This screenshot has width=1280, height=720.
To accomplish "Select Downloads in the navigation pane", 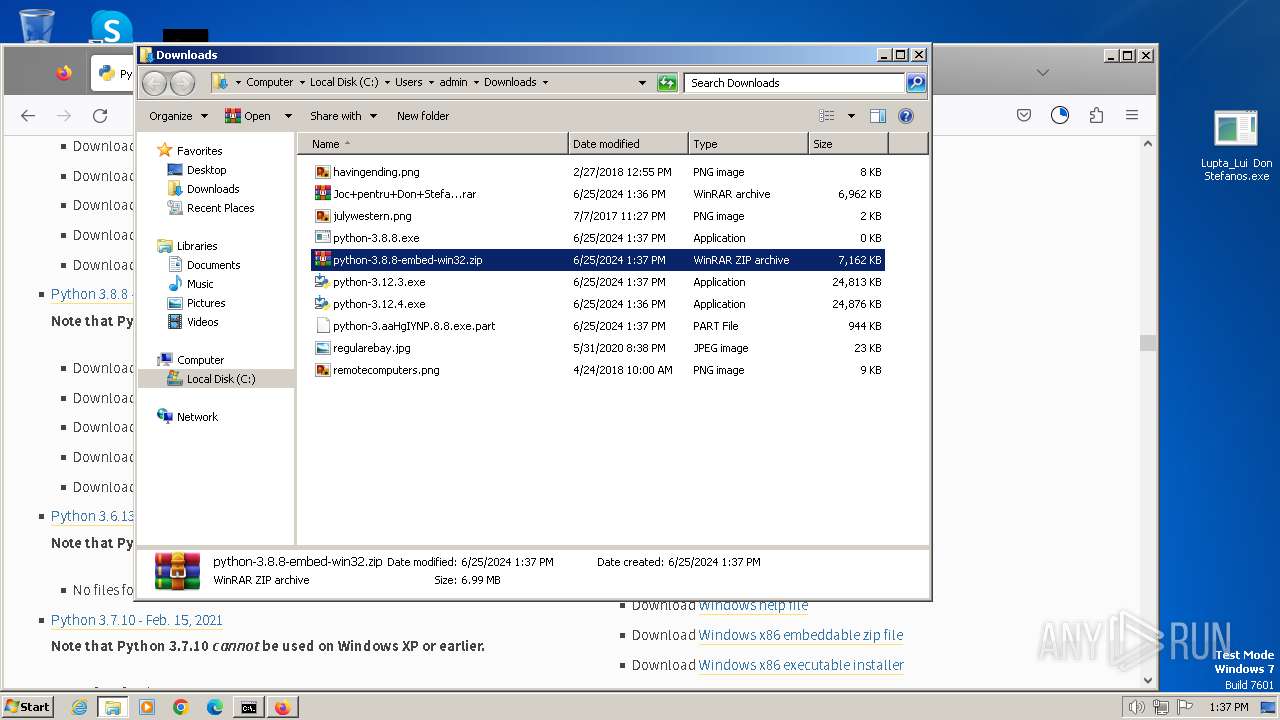I will pyautogui.click(x=212, y=189).
